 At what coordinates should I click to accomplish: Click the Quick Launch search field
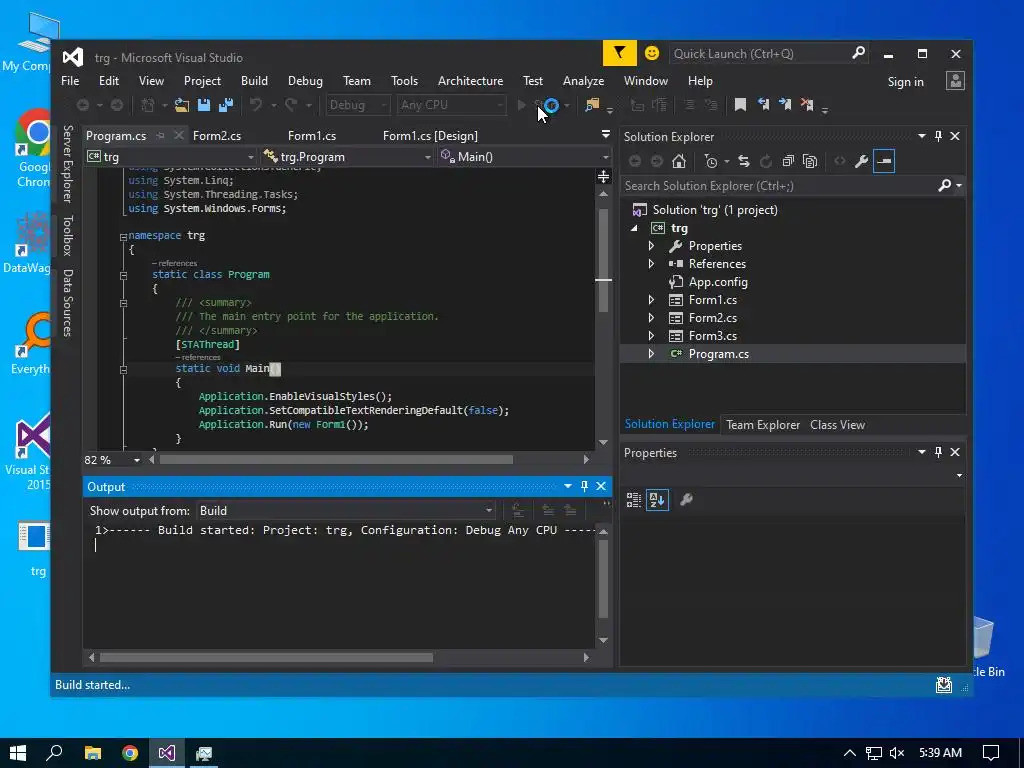[761, 54]
